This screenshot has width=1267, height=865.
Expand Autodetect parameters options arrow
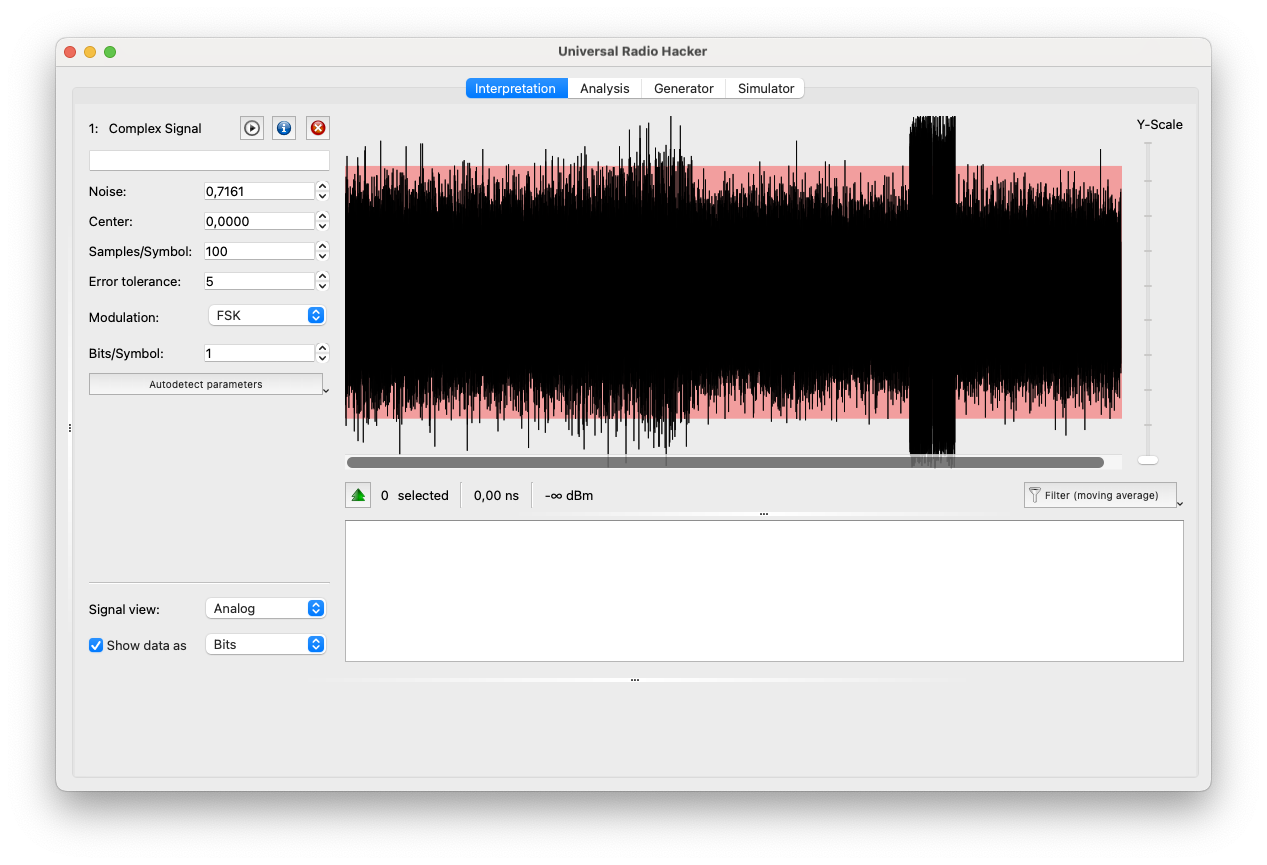[327, 388]
